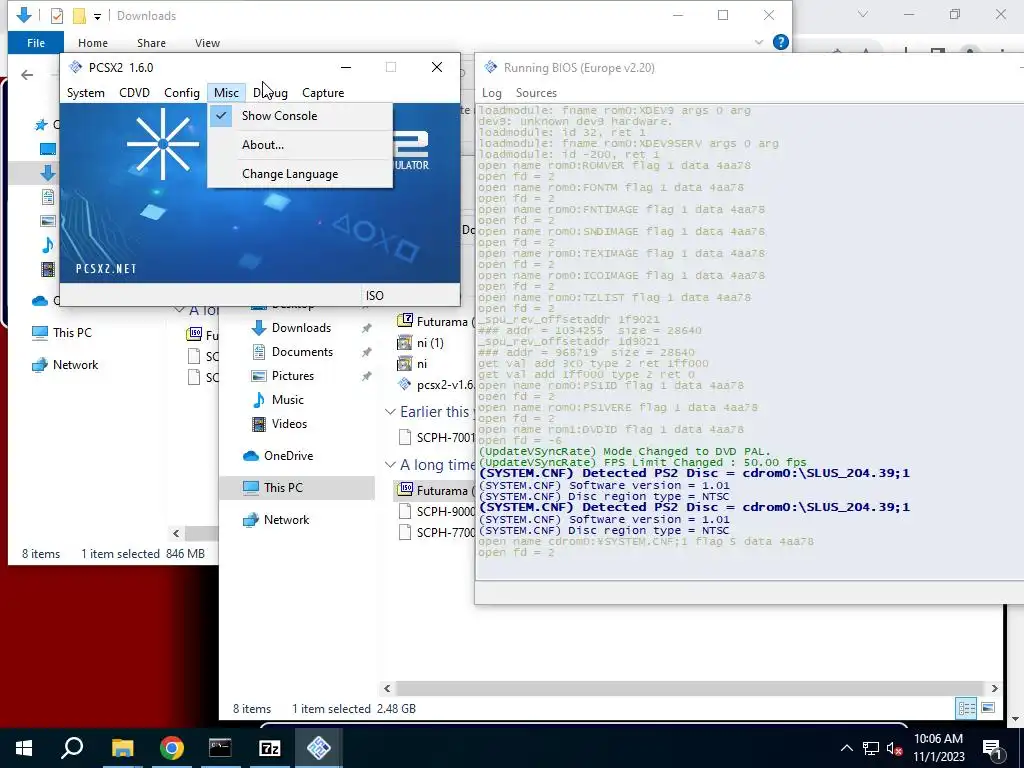
Task: Select OneDrive in the second Explorer sidebar
Action: [288, 456]
